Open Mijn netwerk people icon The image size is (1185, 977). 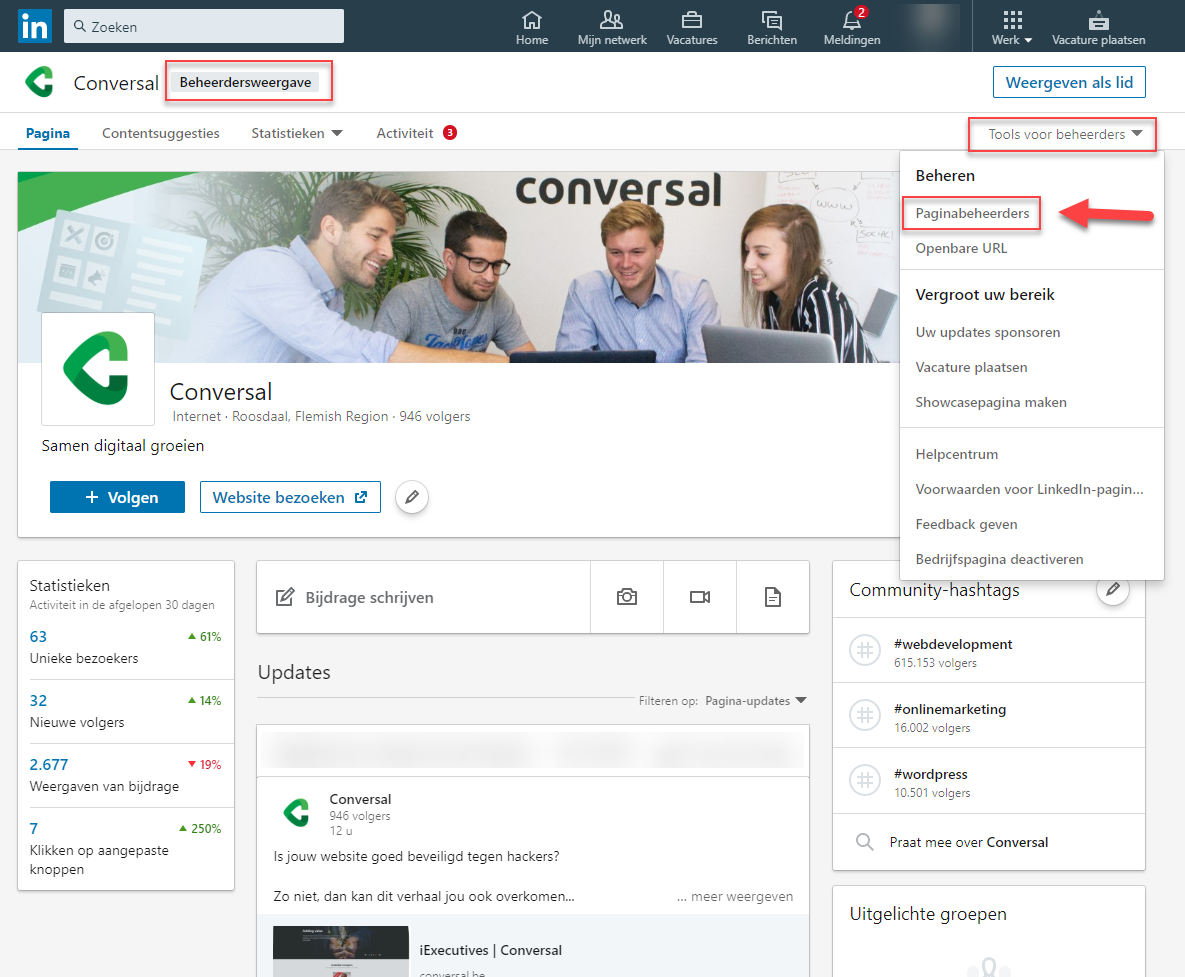point(611,20)
